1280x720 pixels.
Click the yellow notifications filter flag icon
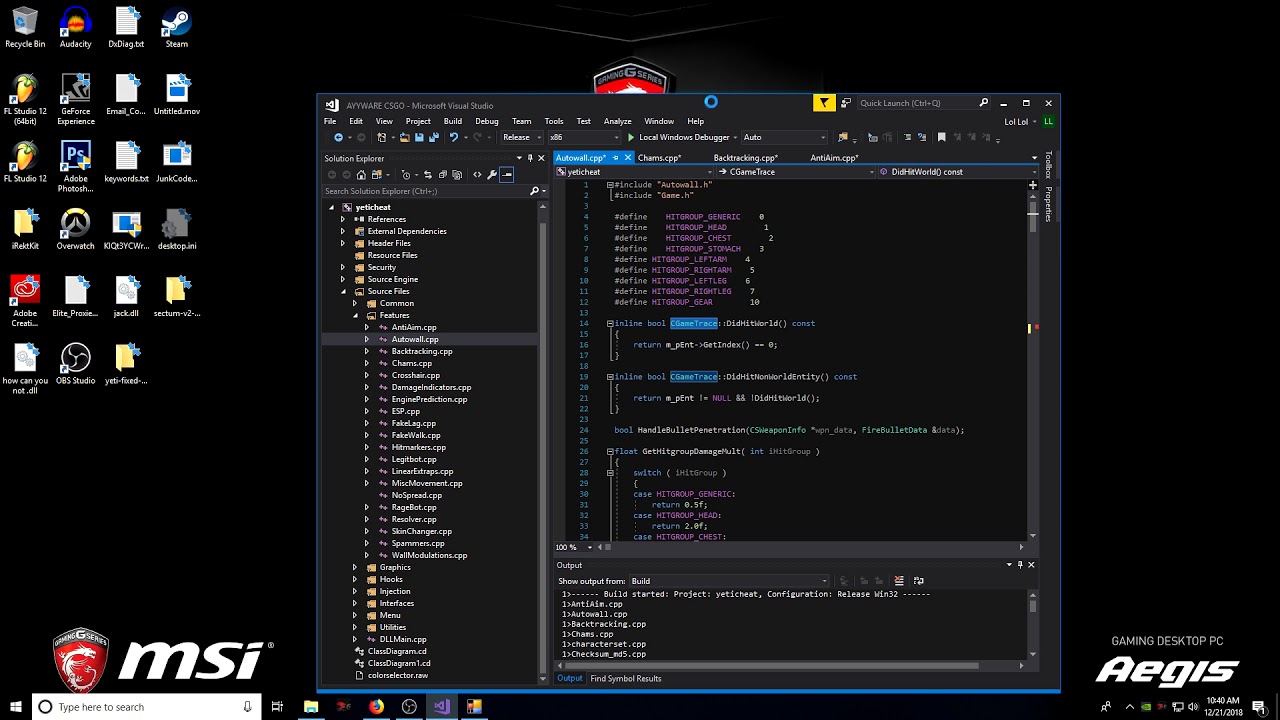click(x=824, y=102)
